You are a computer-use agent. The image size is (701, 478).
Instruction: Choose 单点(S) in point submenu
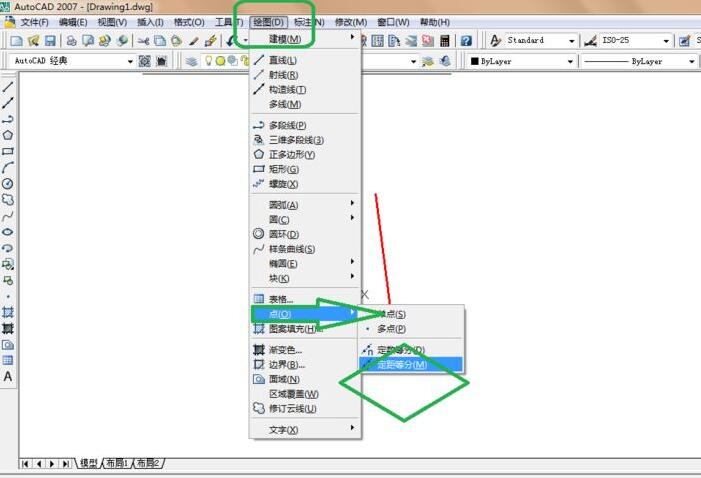pos(411,314)
